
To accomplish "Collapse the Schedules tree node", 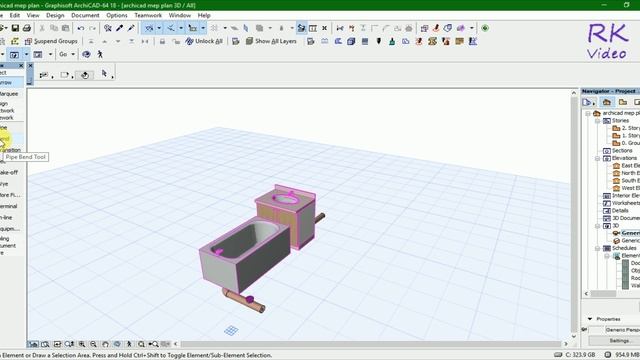I will (x=597, y=248).
